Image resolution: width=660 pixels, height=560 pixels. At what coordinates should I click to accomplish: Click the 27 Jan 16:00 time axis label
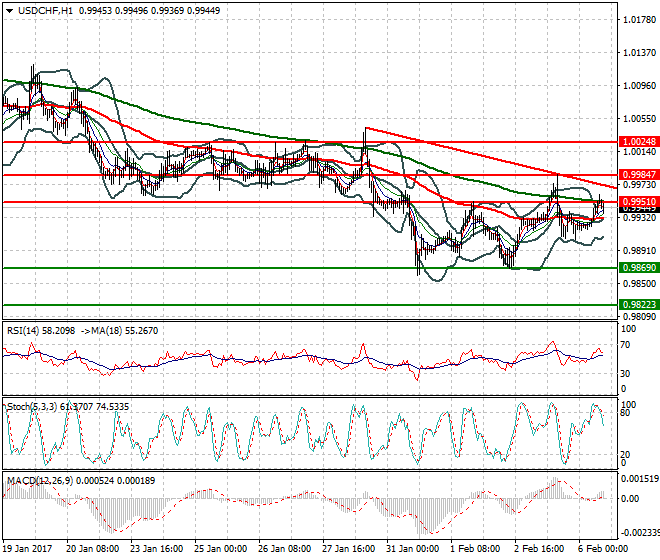click(349, 549)
